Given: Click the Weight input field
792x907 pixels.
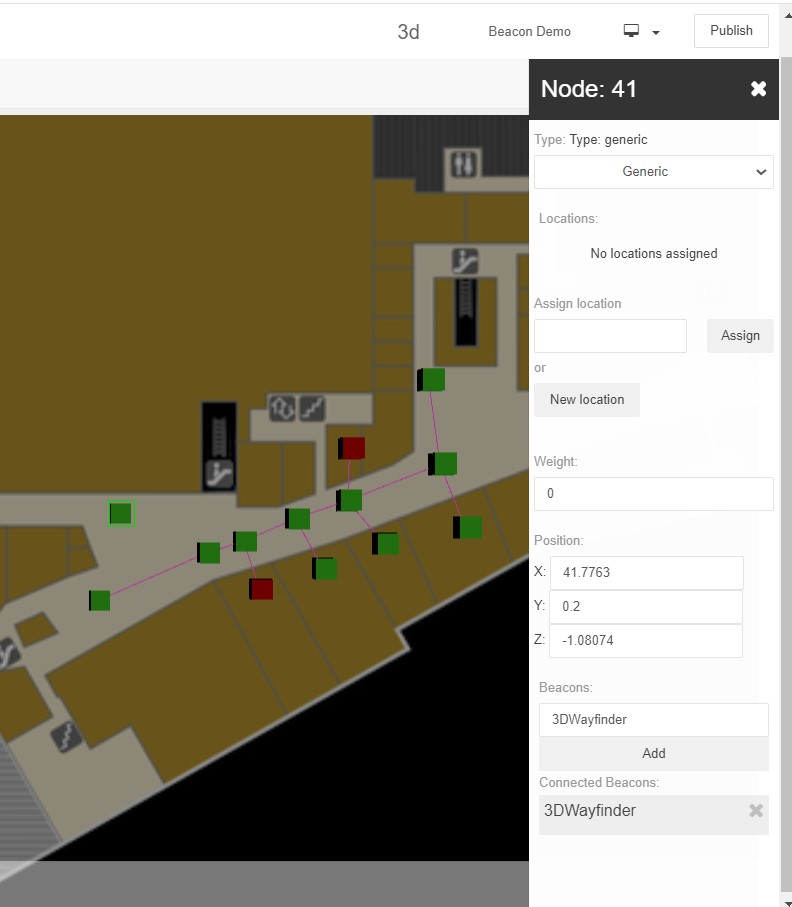Looking at the screenshot, I should point(654,493).
